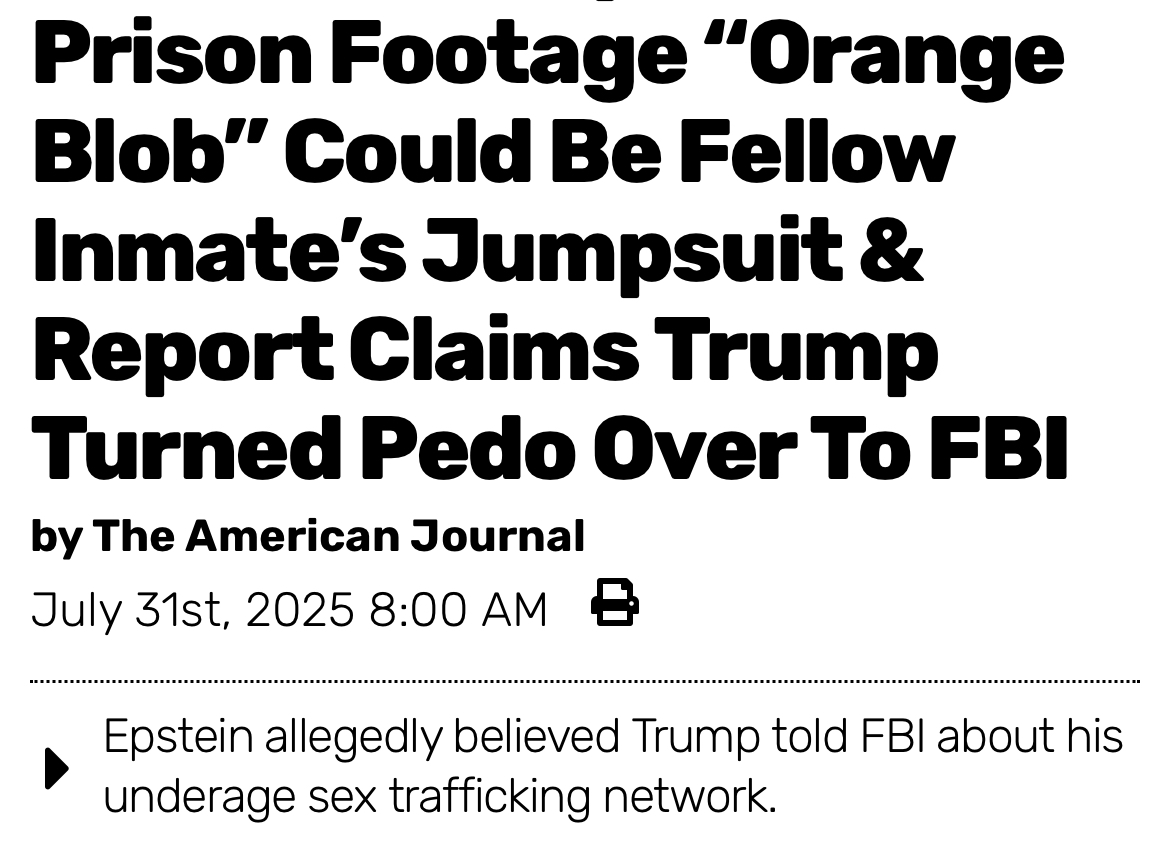
Task: Click the 8:00 AM timestamp
Action: (458, 609)
